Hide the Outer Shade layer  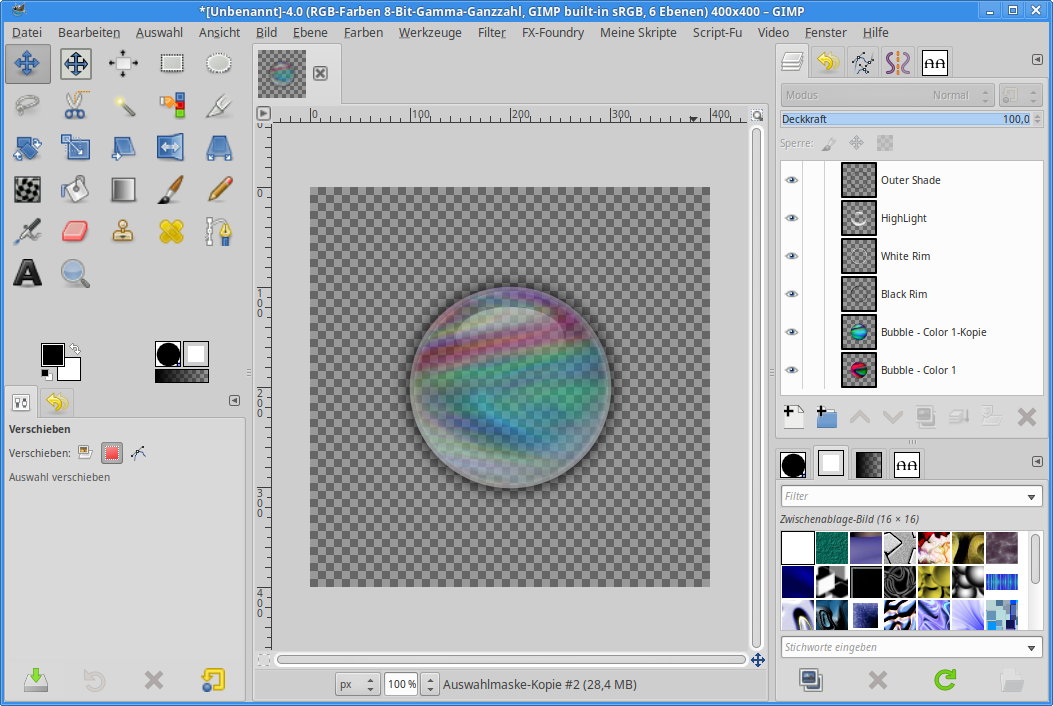pyautogui.click(x=792, y=180)
